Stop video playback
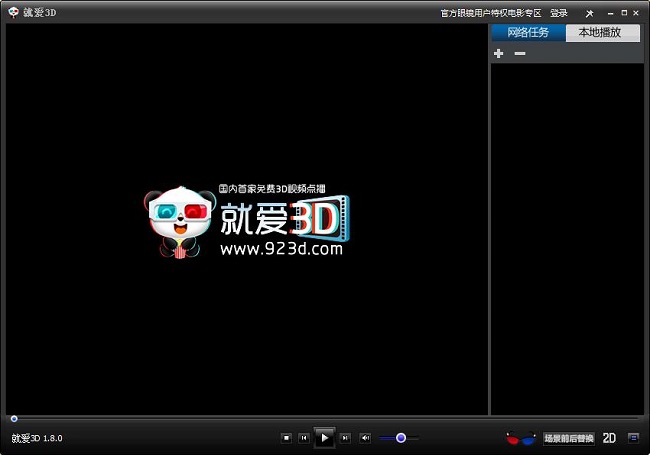650x455 pixels. [286, 438]
